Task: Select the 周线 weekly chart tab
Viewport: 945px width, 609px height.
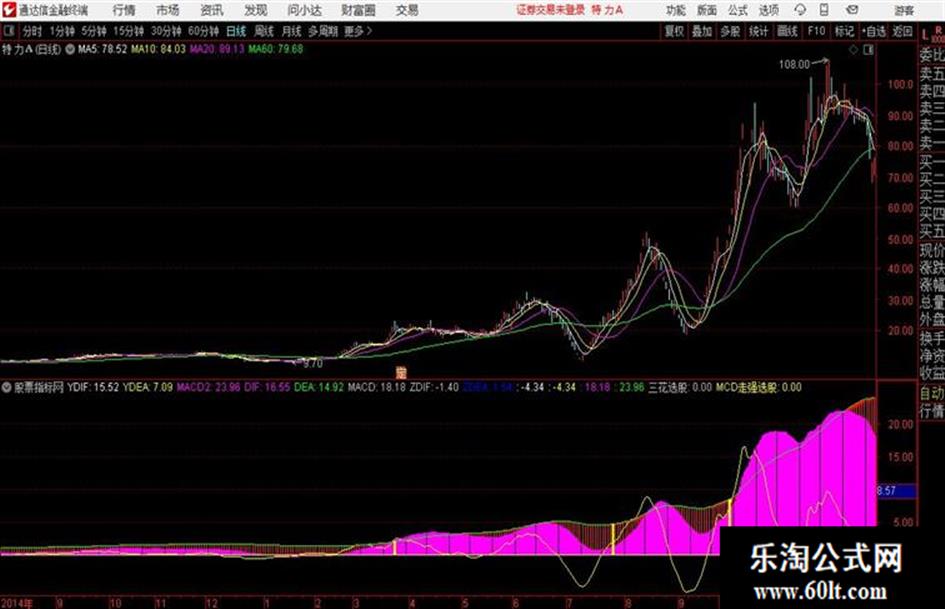Action: point(264,31)
